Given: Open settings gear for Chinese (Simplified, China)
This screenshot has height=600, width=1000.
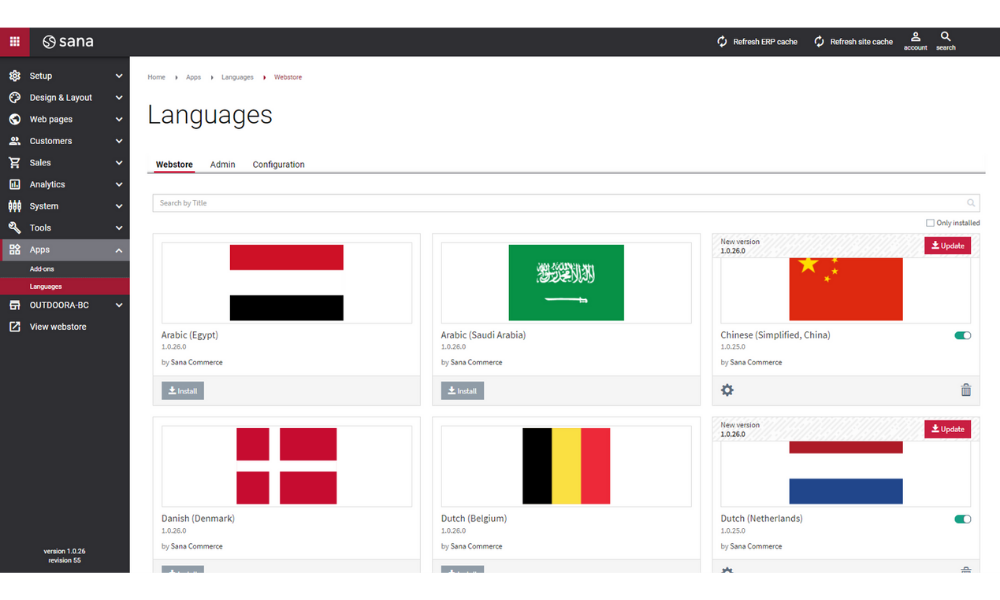Looking at the screenshot, I should (x=727, y=390).
